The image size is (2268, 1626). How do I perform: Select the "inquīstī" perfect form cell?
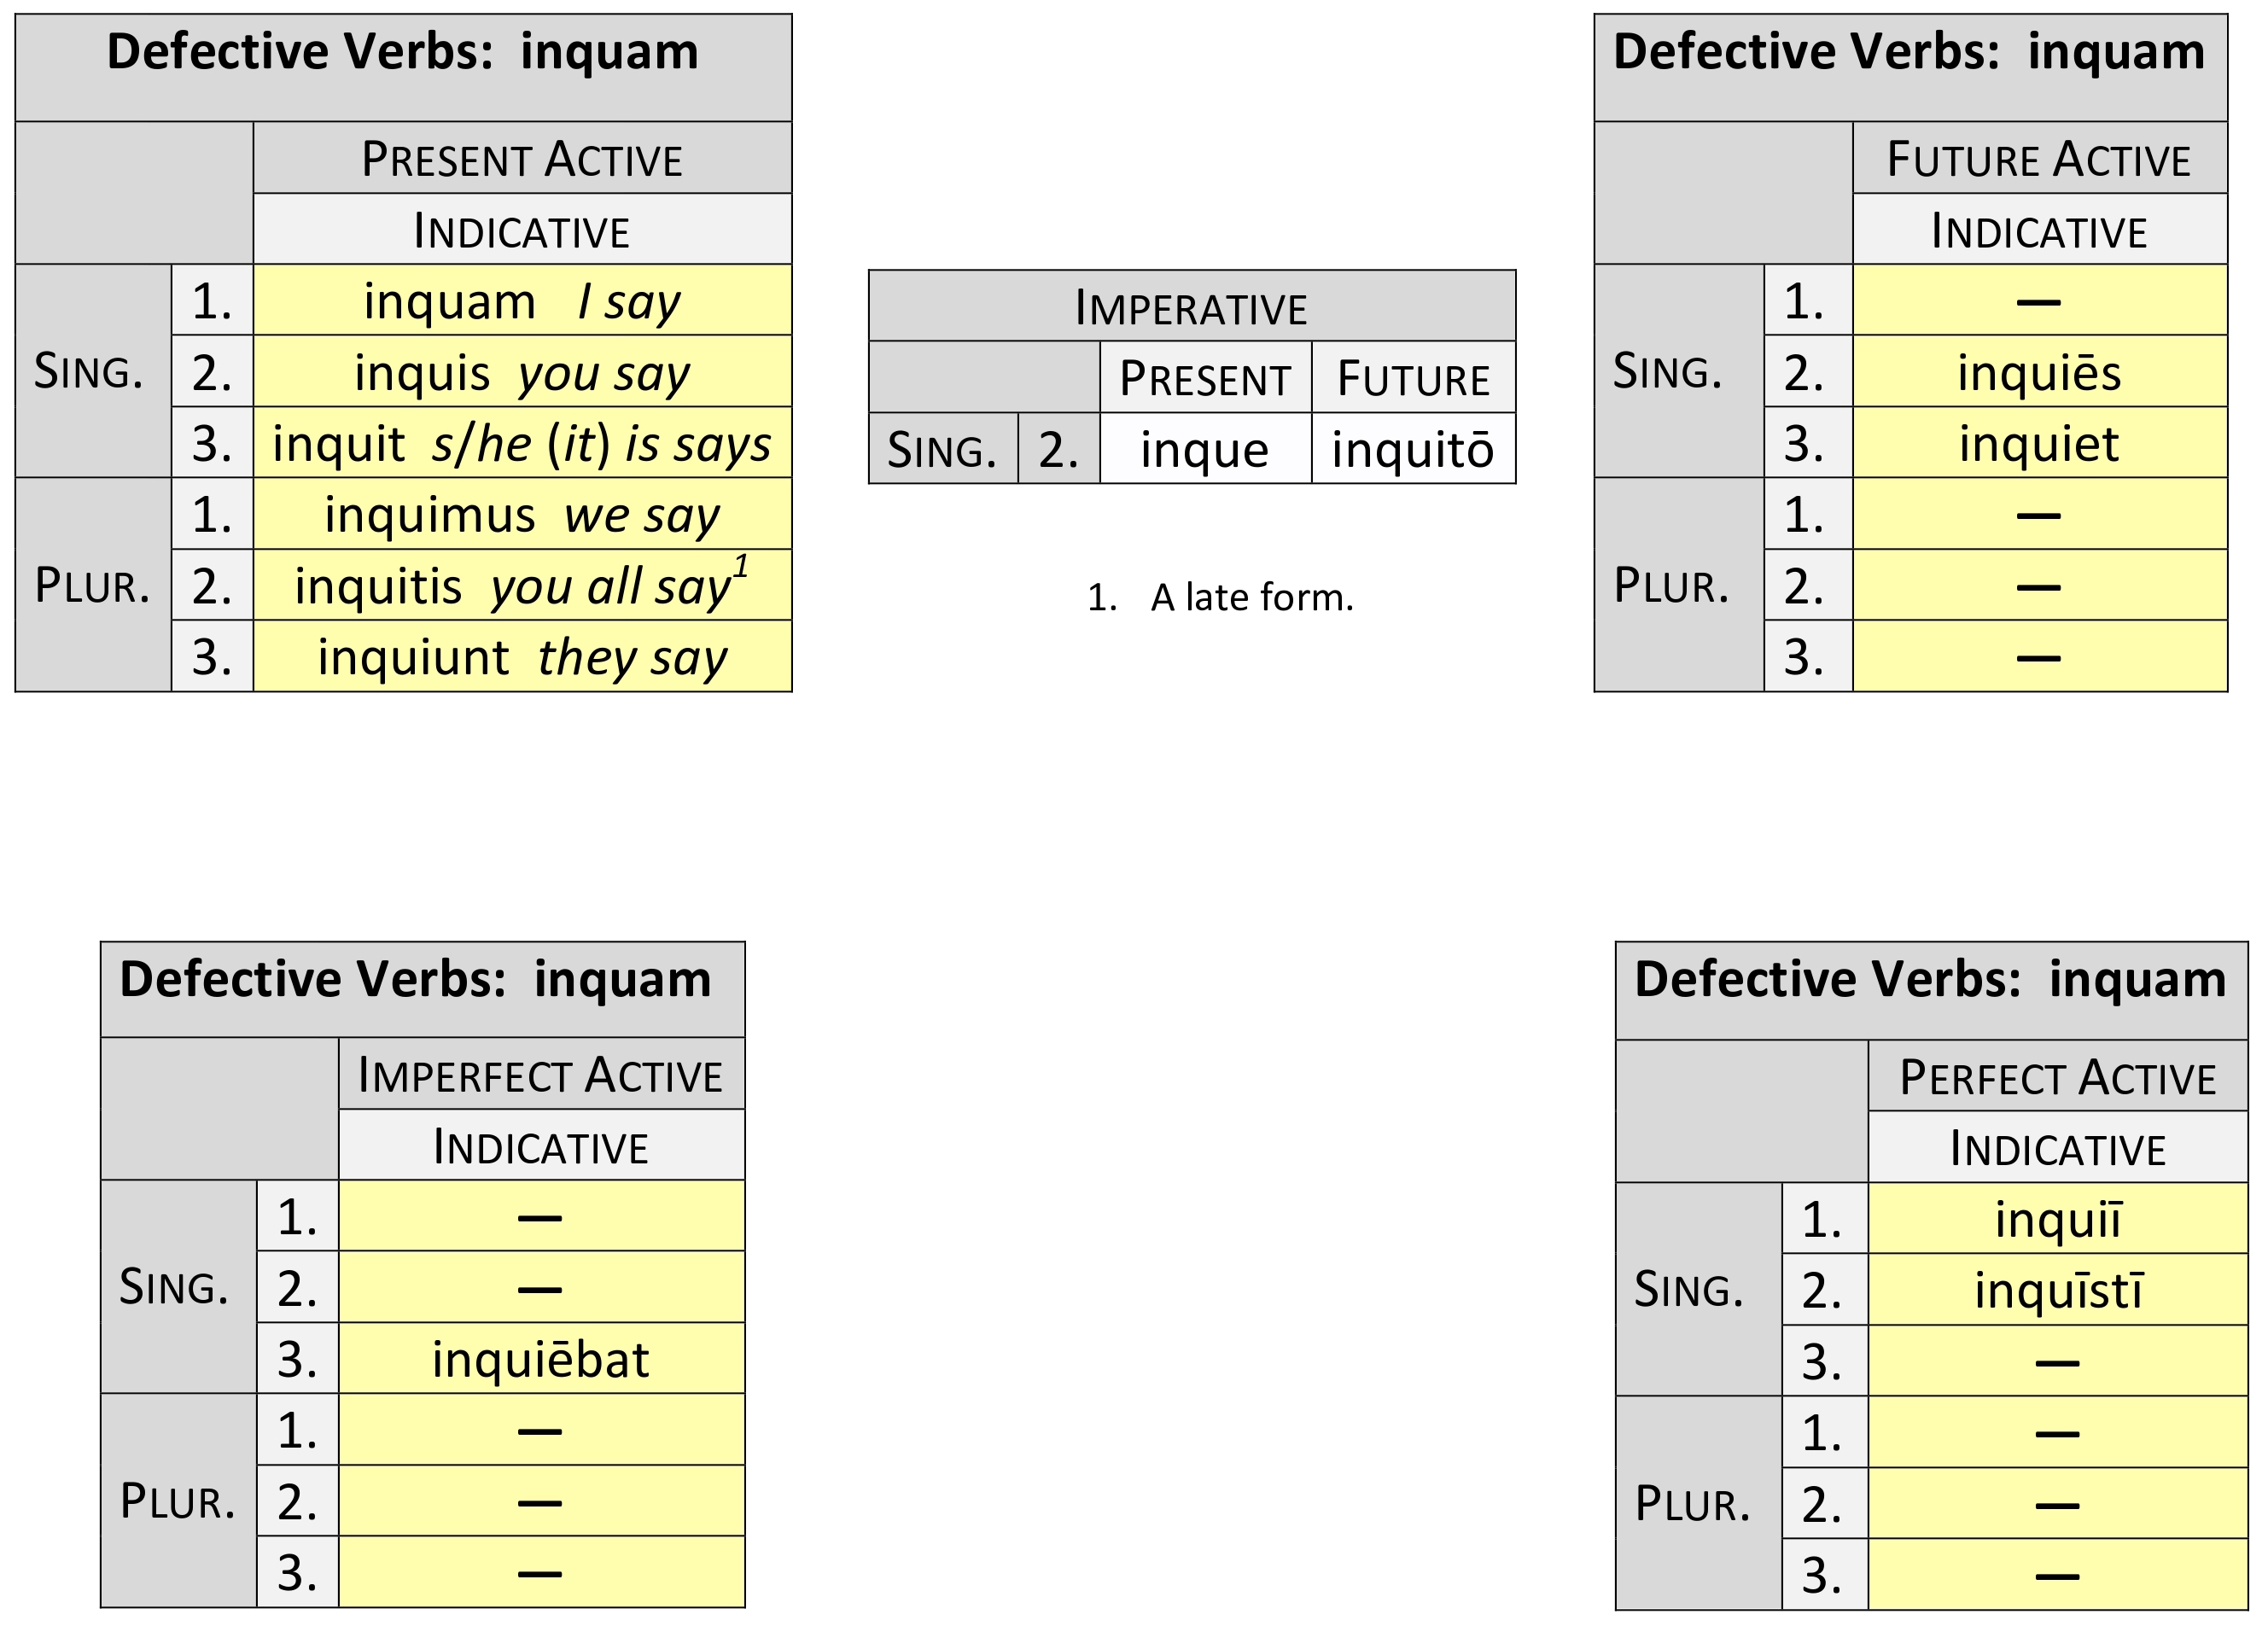click(2057, 1290)
